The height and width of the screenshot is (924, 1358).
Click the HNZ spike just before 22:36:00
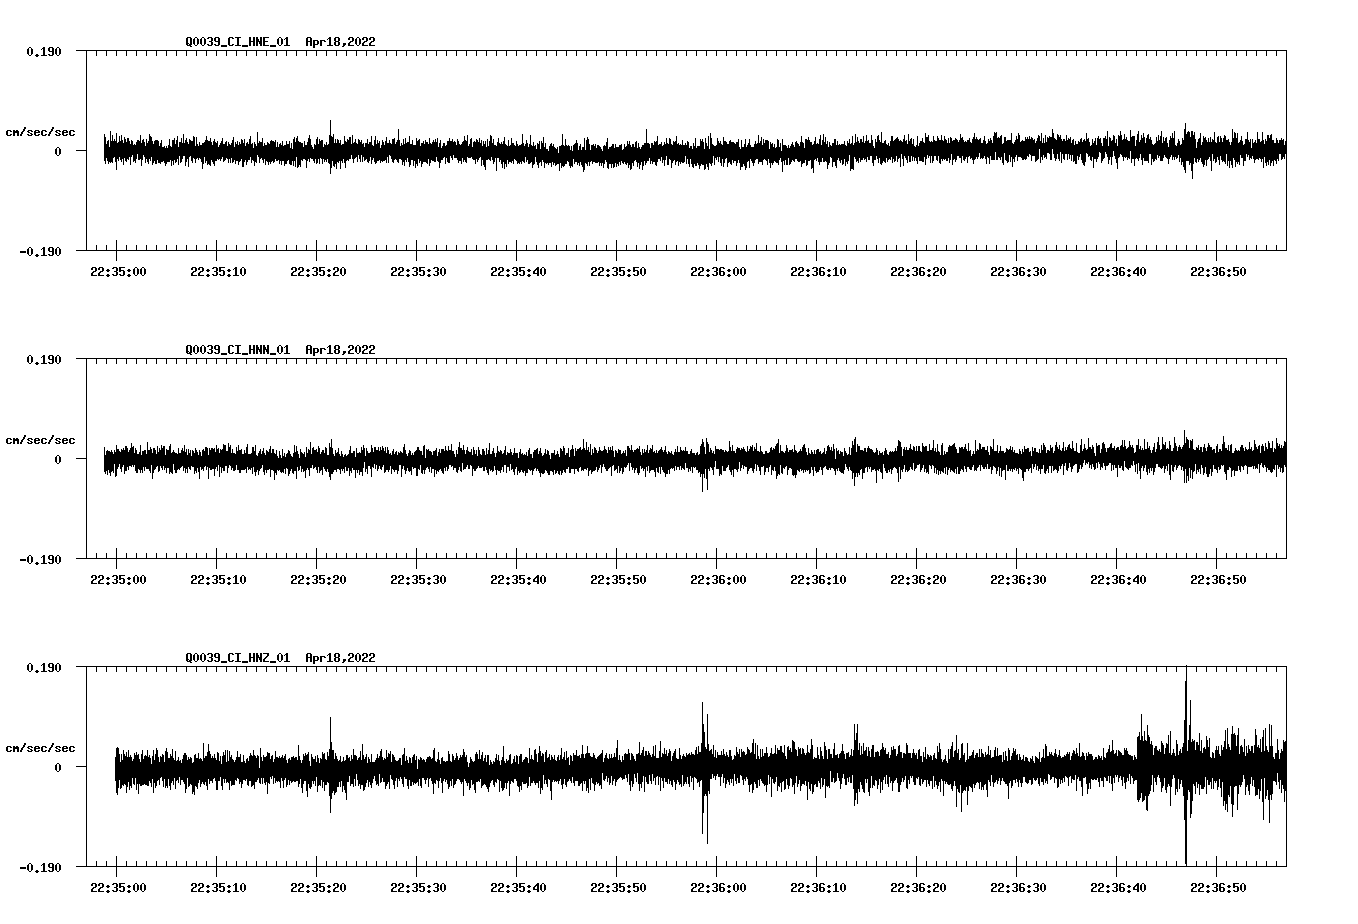(704, 772)
